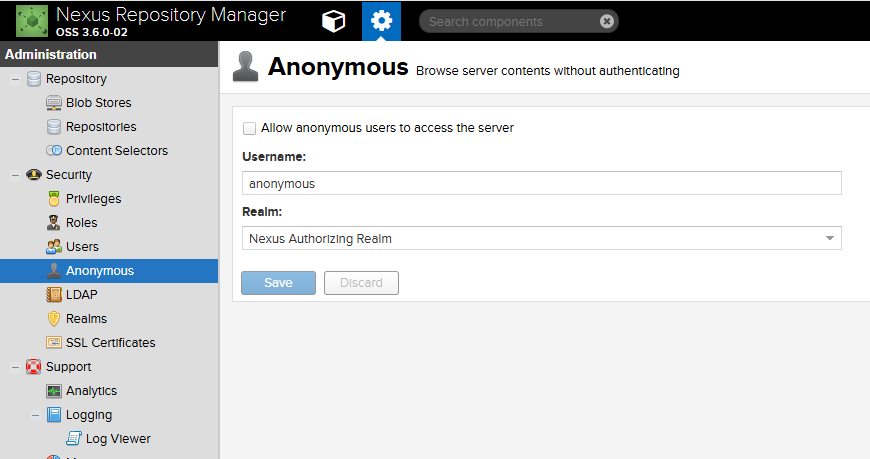
Task: Click the Support lifebuoy icon
Action: [x=34, y=366]
